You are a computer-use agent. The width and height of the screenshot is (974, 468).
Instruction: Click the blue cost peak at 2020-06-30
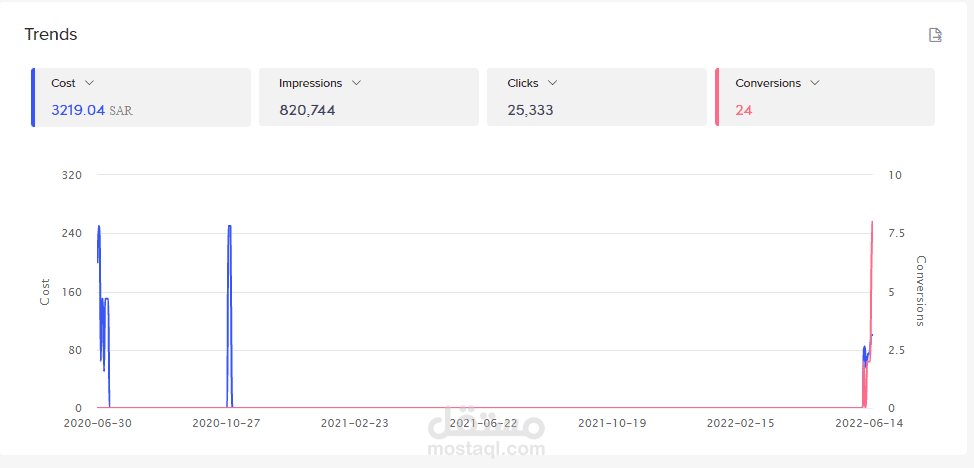click(99, 230)
